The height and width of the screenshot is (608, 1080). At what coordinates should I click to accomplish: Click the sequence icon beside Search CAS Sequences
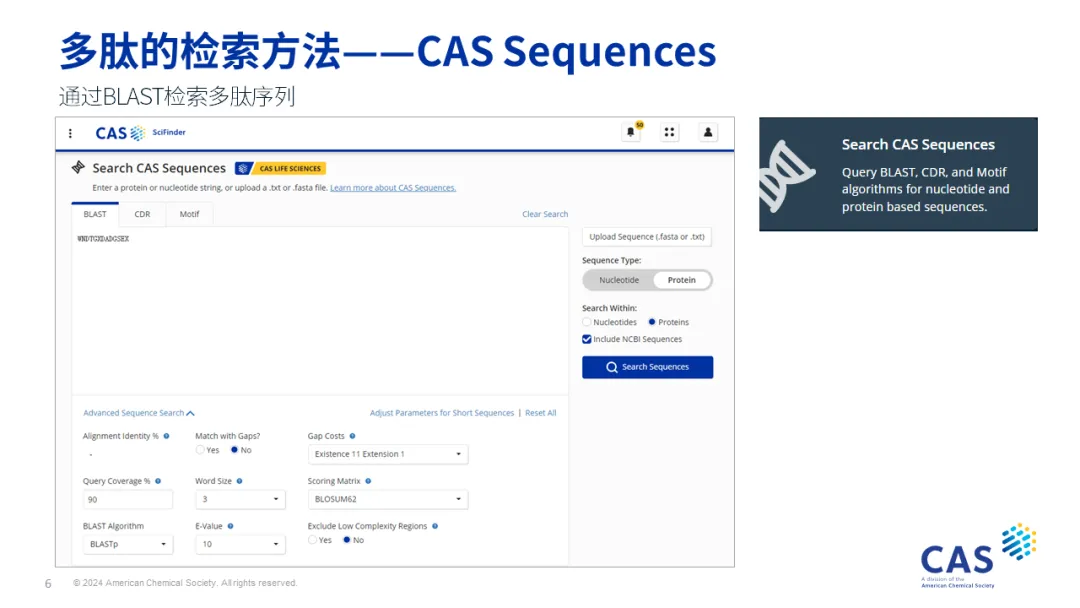[x=78, y=167]
